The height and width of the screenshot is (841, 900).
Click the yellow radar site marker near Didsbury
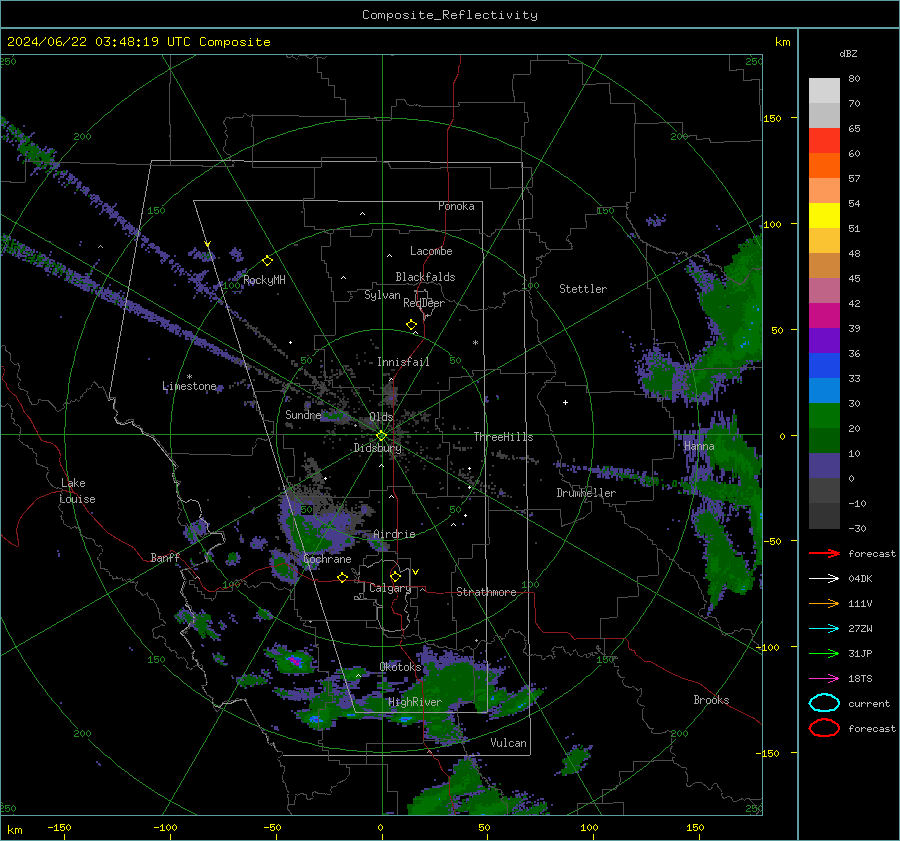[x=381, y=436]
